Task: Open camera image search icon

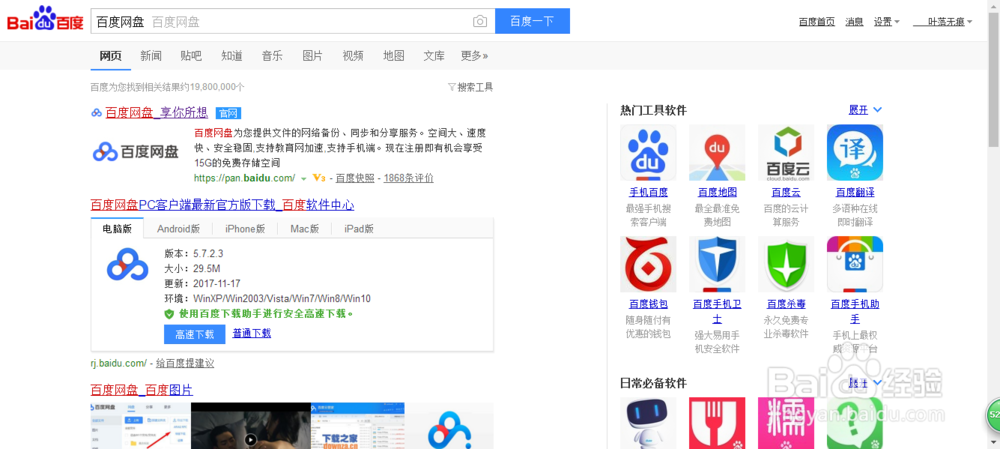Action: point(480,22)
